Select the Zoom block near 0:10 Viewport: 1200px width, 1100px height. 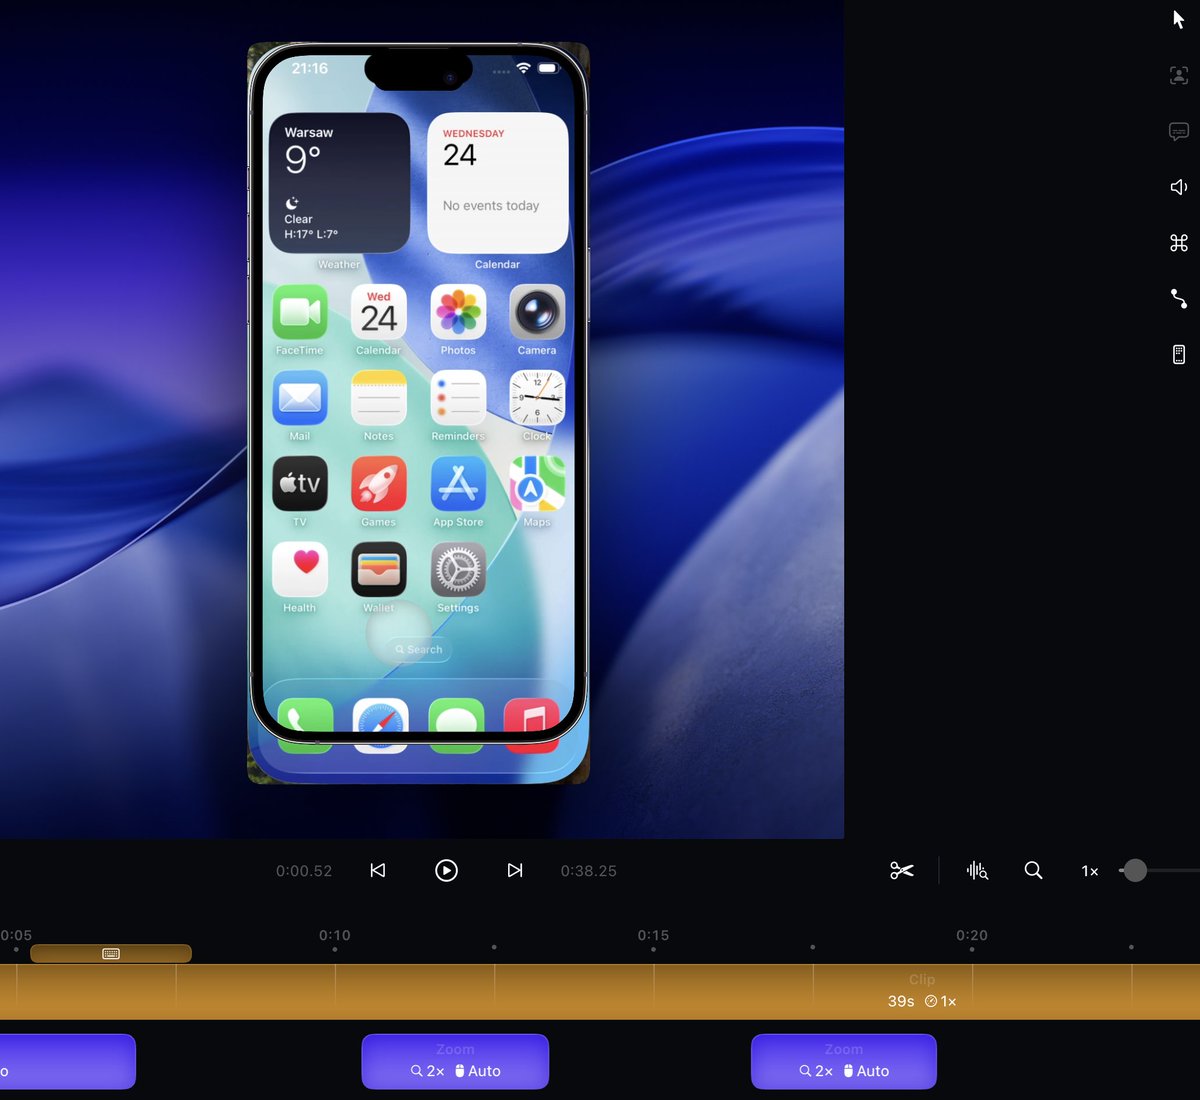coord(455,1061)
